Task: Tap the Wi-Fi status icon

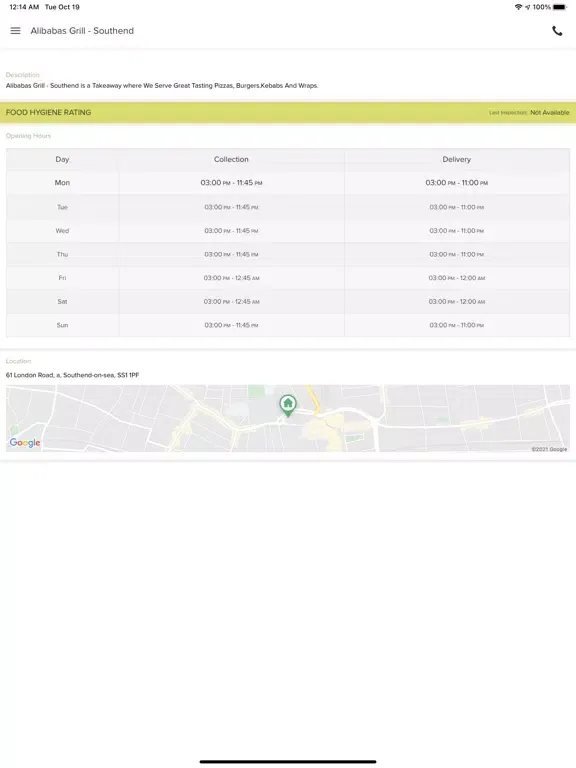Action: pos(518,7)
